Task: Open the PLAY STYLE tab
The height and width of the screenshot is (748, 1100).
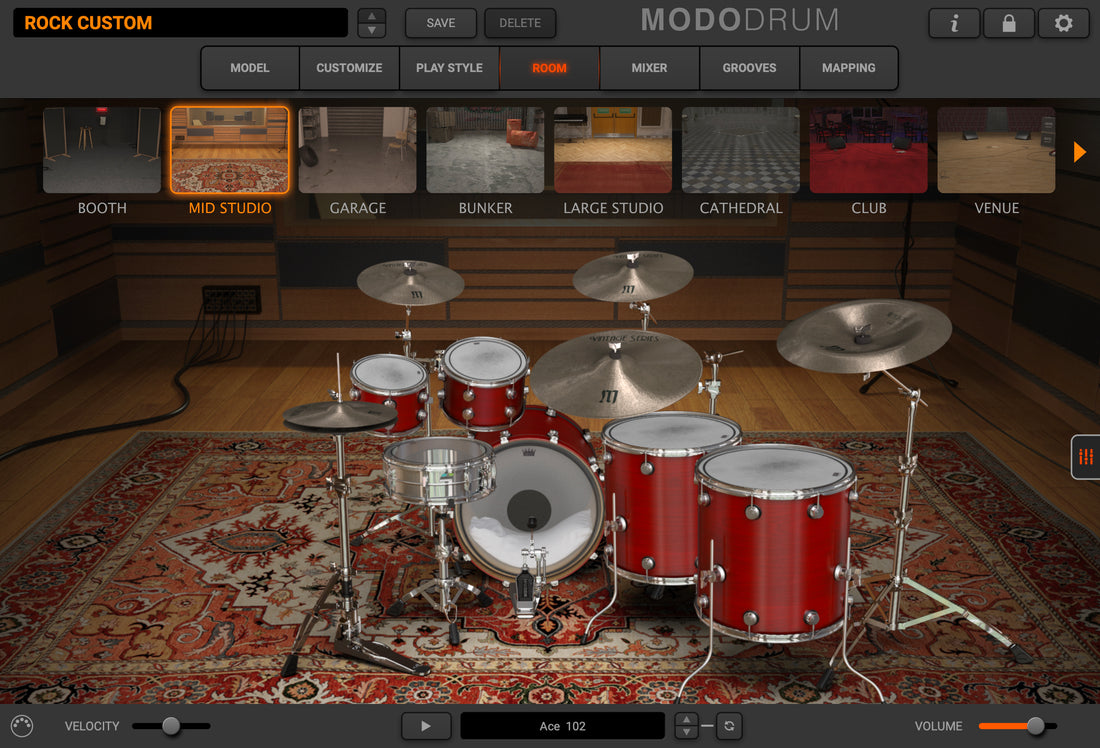Action: tap(449, 68)
